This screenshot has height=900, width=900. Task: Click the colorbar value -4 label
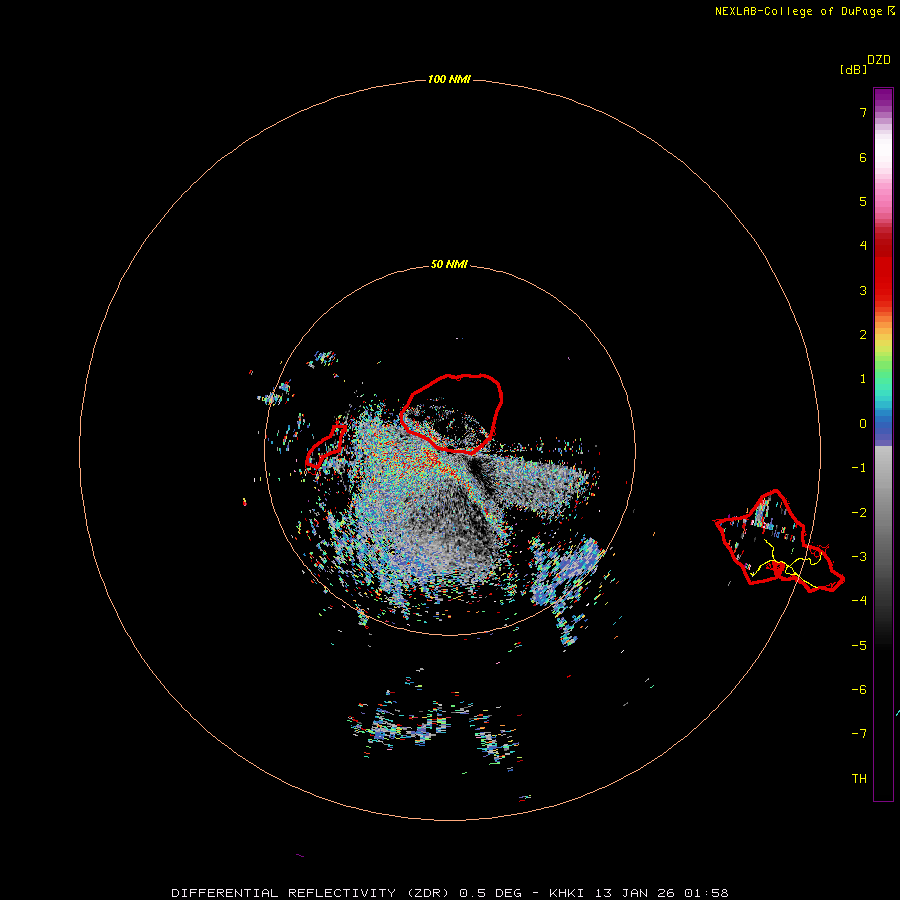pos(859,601)
